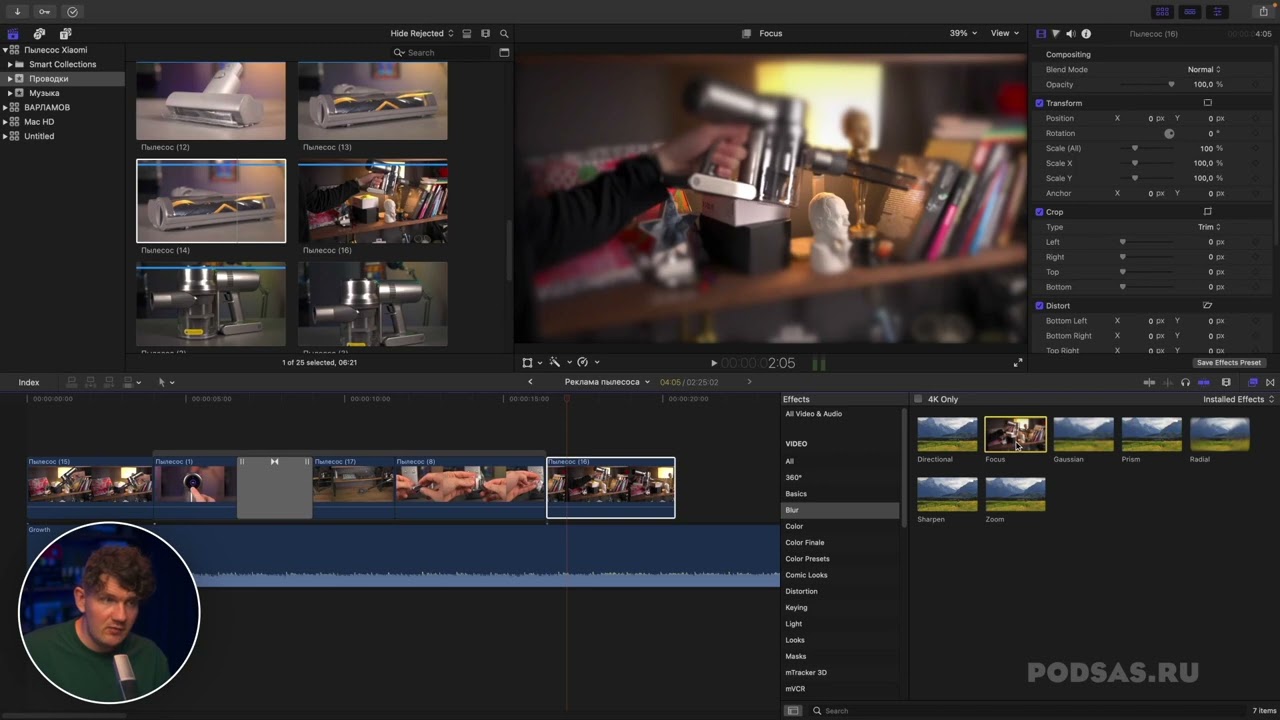Select the Пылесос (12) clip thumbnail
1280x720 pixels.
tap(211, 101)
